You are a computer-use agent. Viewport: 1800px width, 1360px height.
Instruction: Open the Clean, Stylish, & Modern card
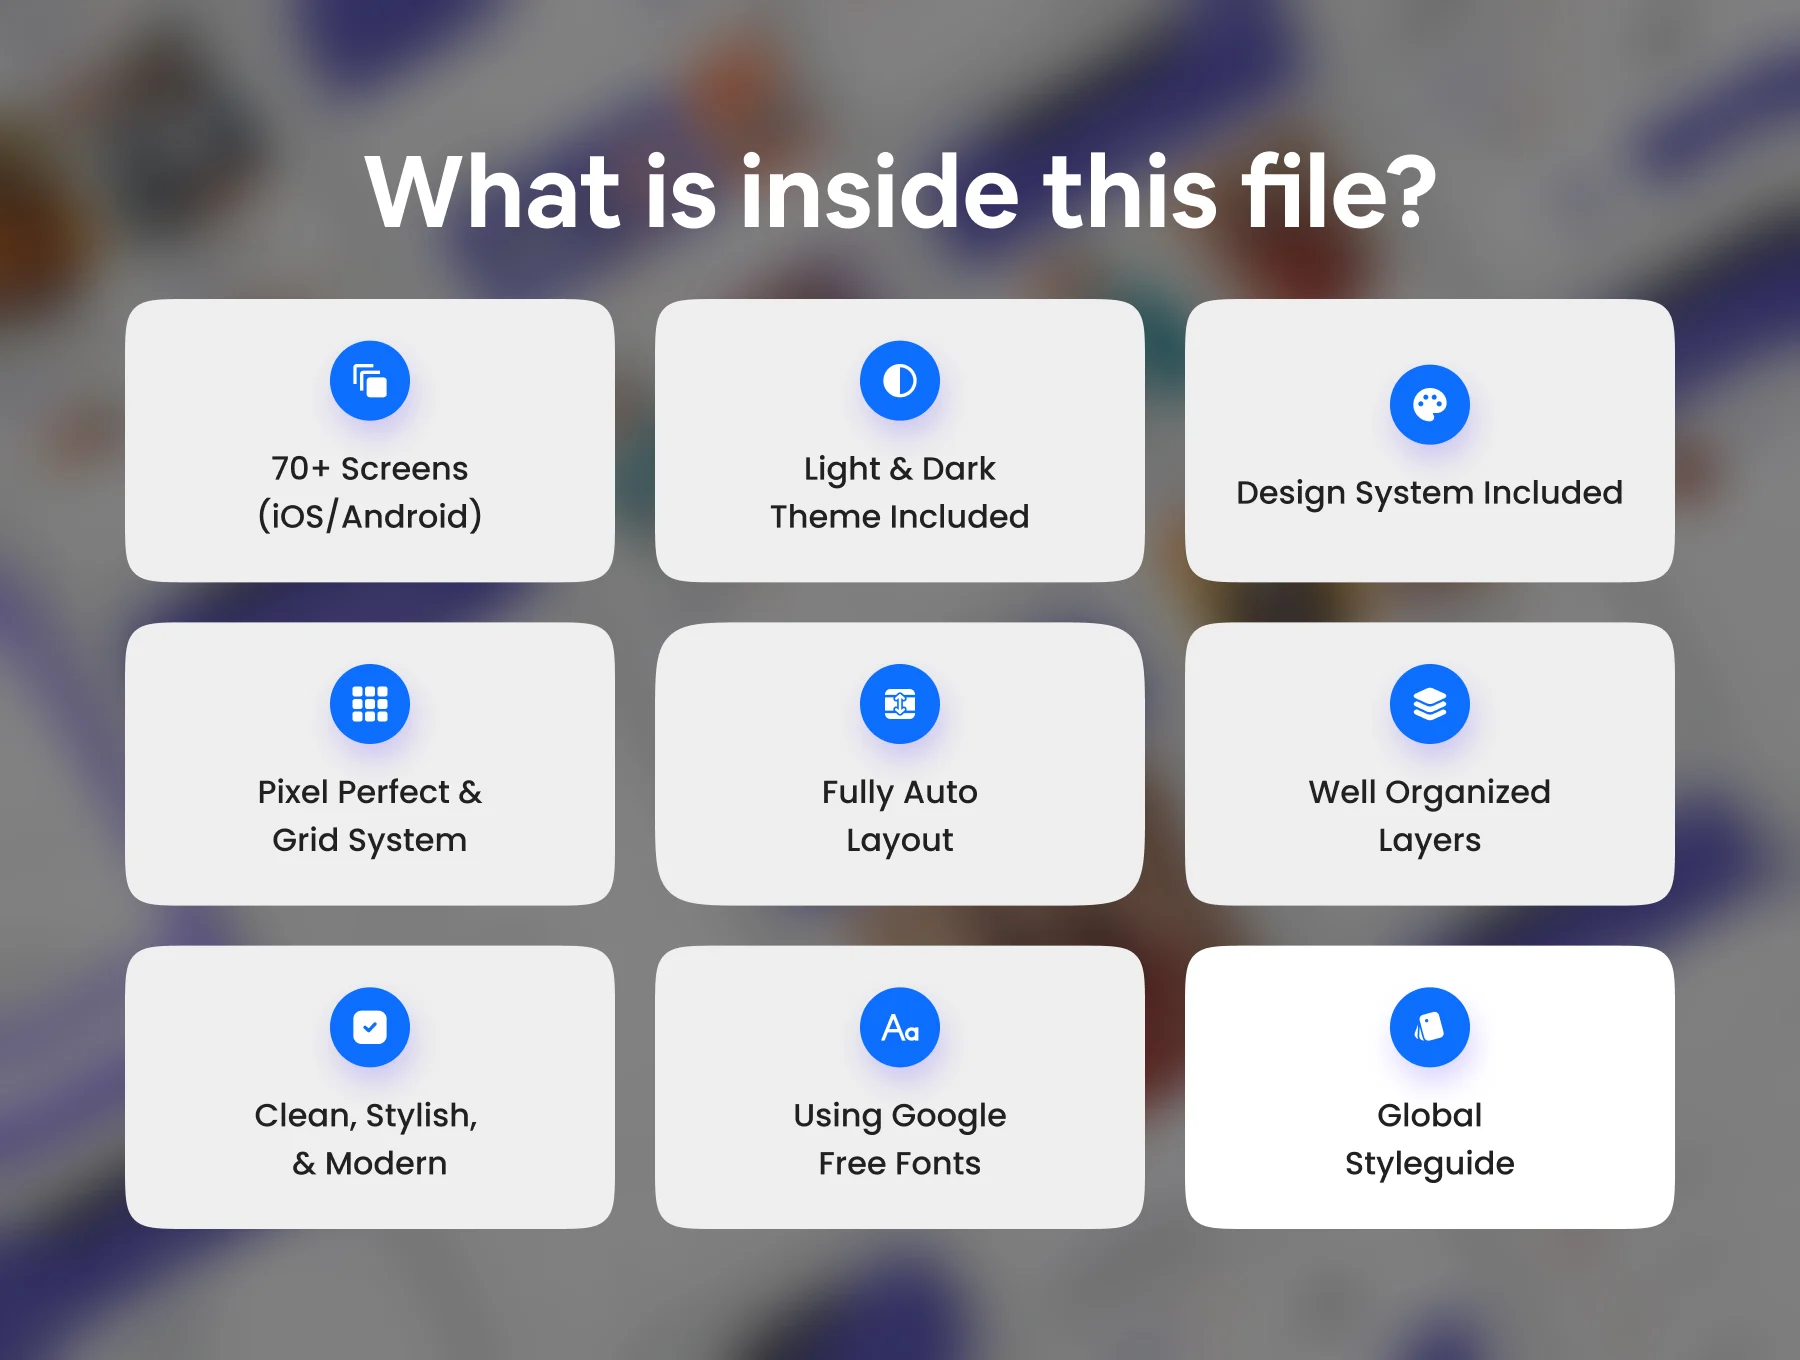pos(370,1087)
